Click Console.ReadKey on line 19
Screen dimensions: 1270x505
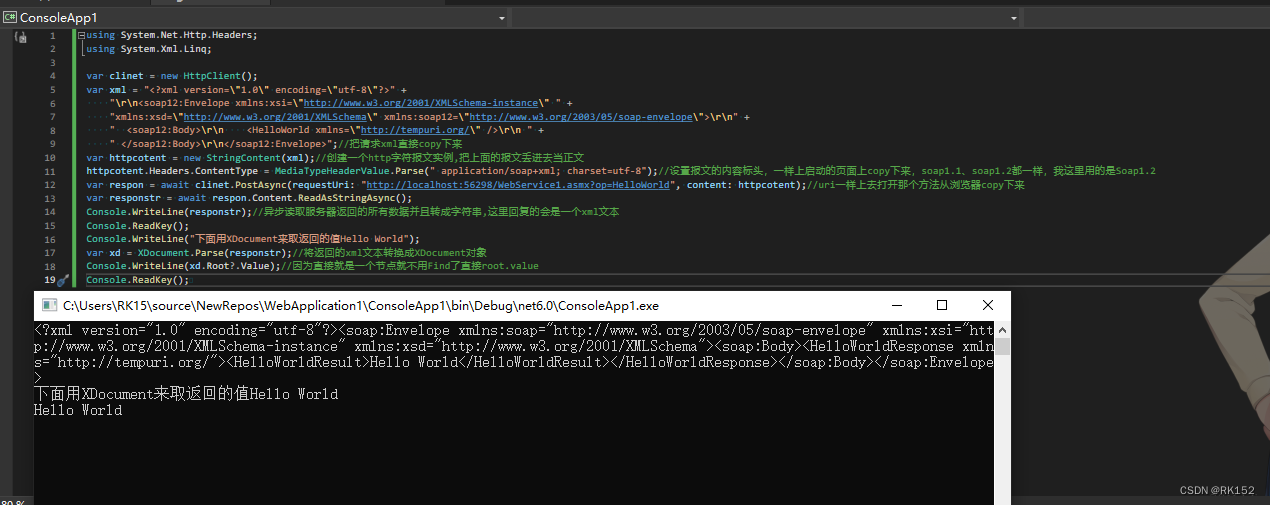(x=130, y=280)
